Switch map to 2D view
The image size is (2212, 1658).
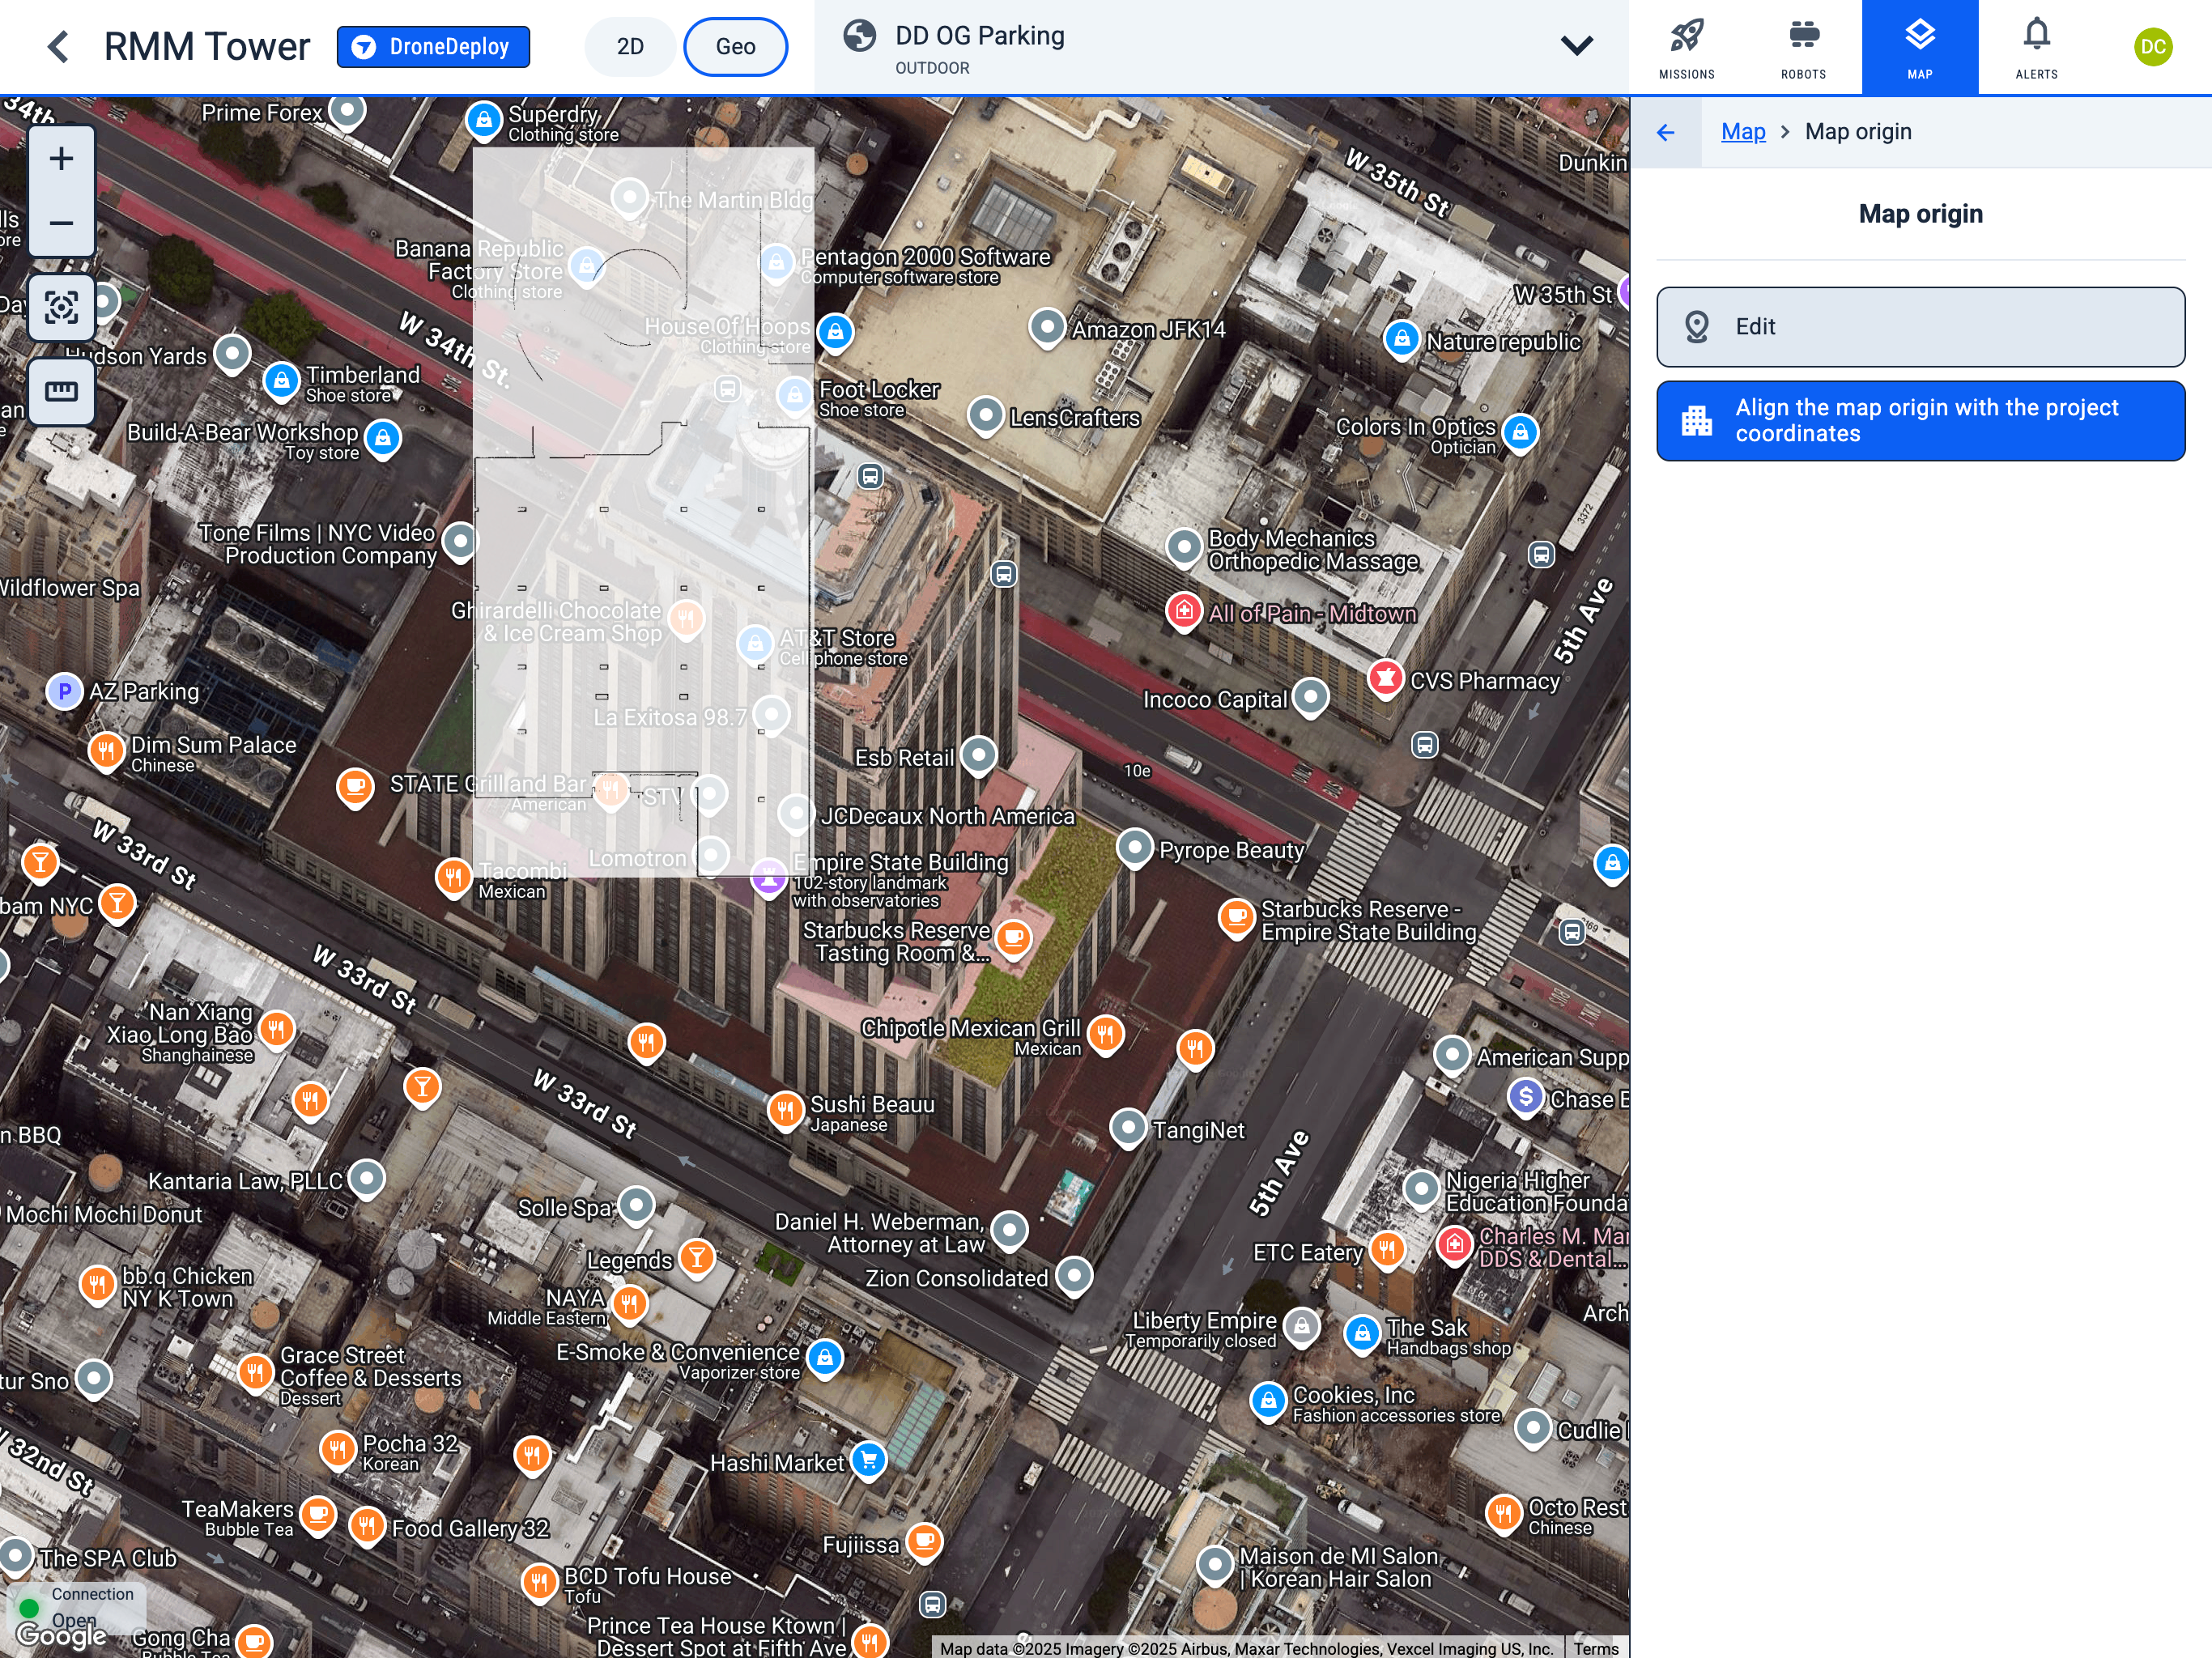[629, 45]
